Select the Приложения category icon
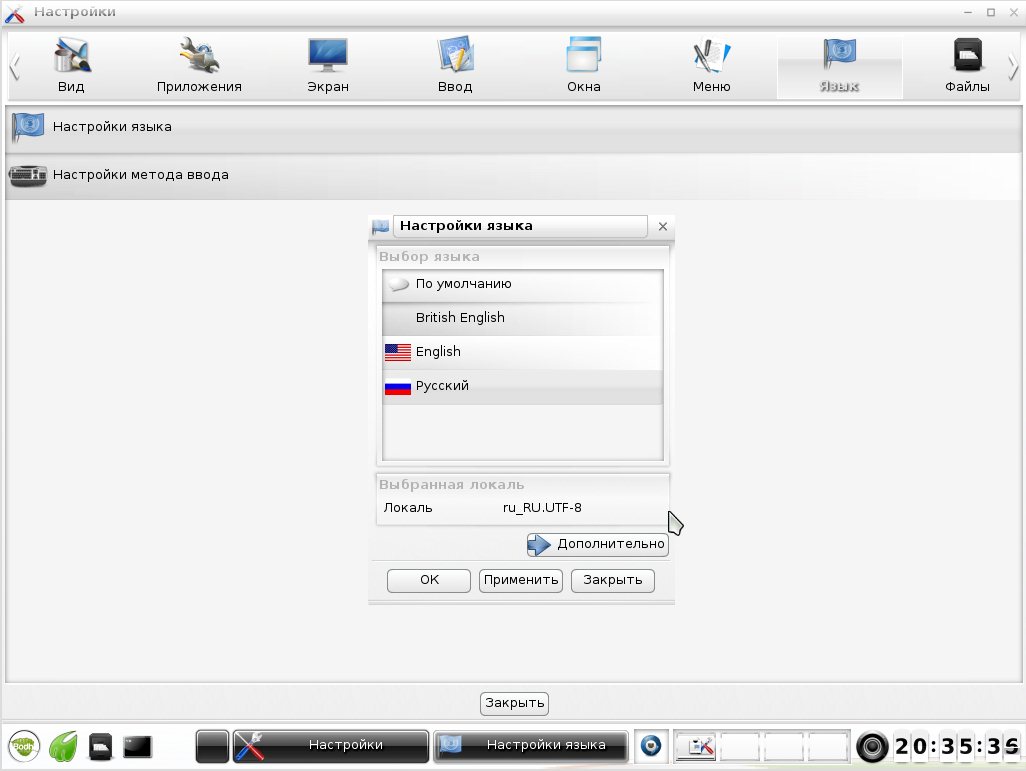 click(x=199, y=66)
